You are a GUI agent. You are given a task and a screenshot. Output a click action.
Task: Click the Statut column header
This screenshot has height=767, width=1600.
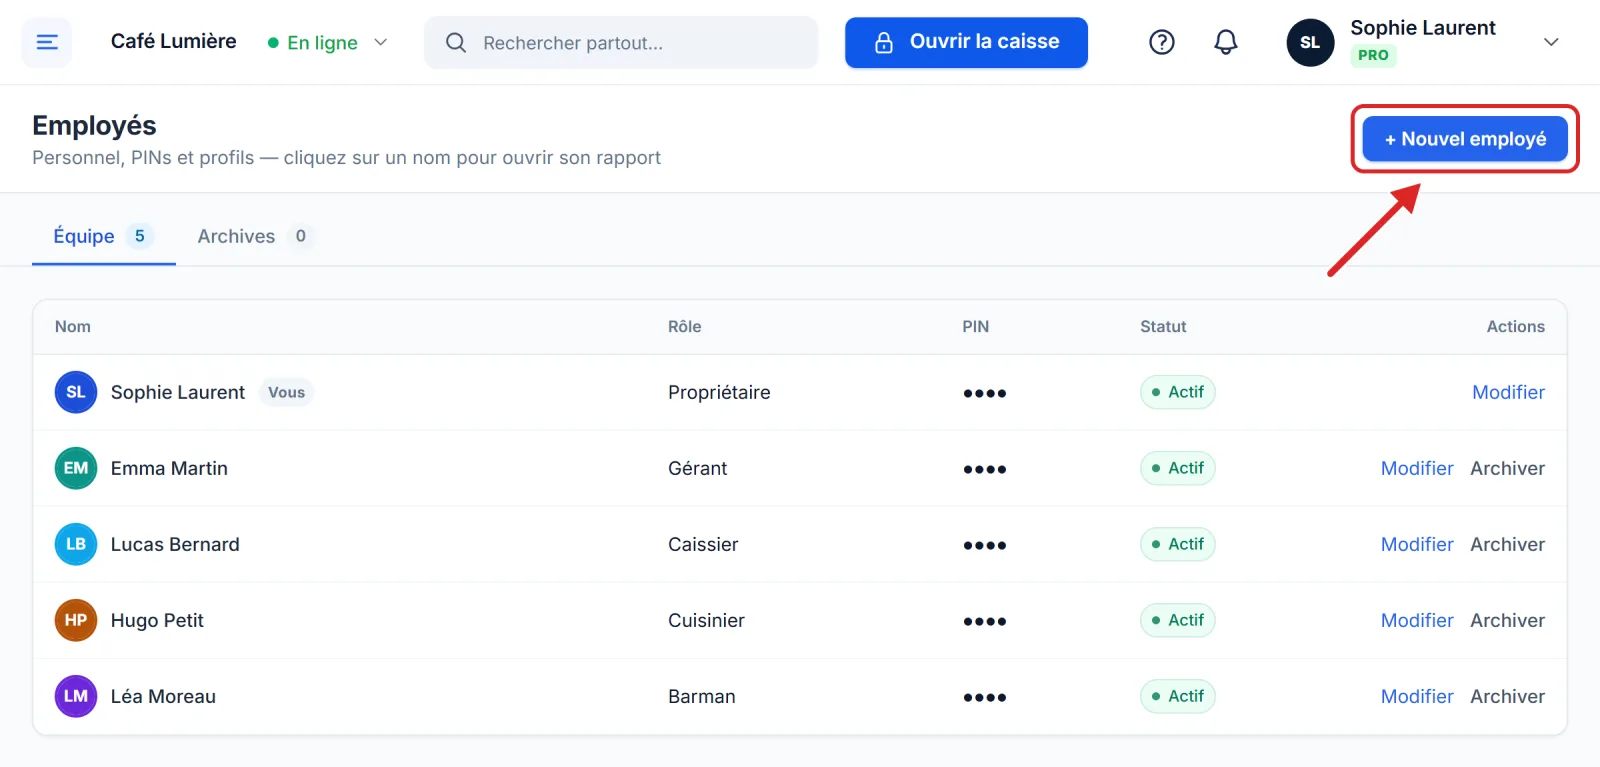point(1163,326)
